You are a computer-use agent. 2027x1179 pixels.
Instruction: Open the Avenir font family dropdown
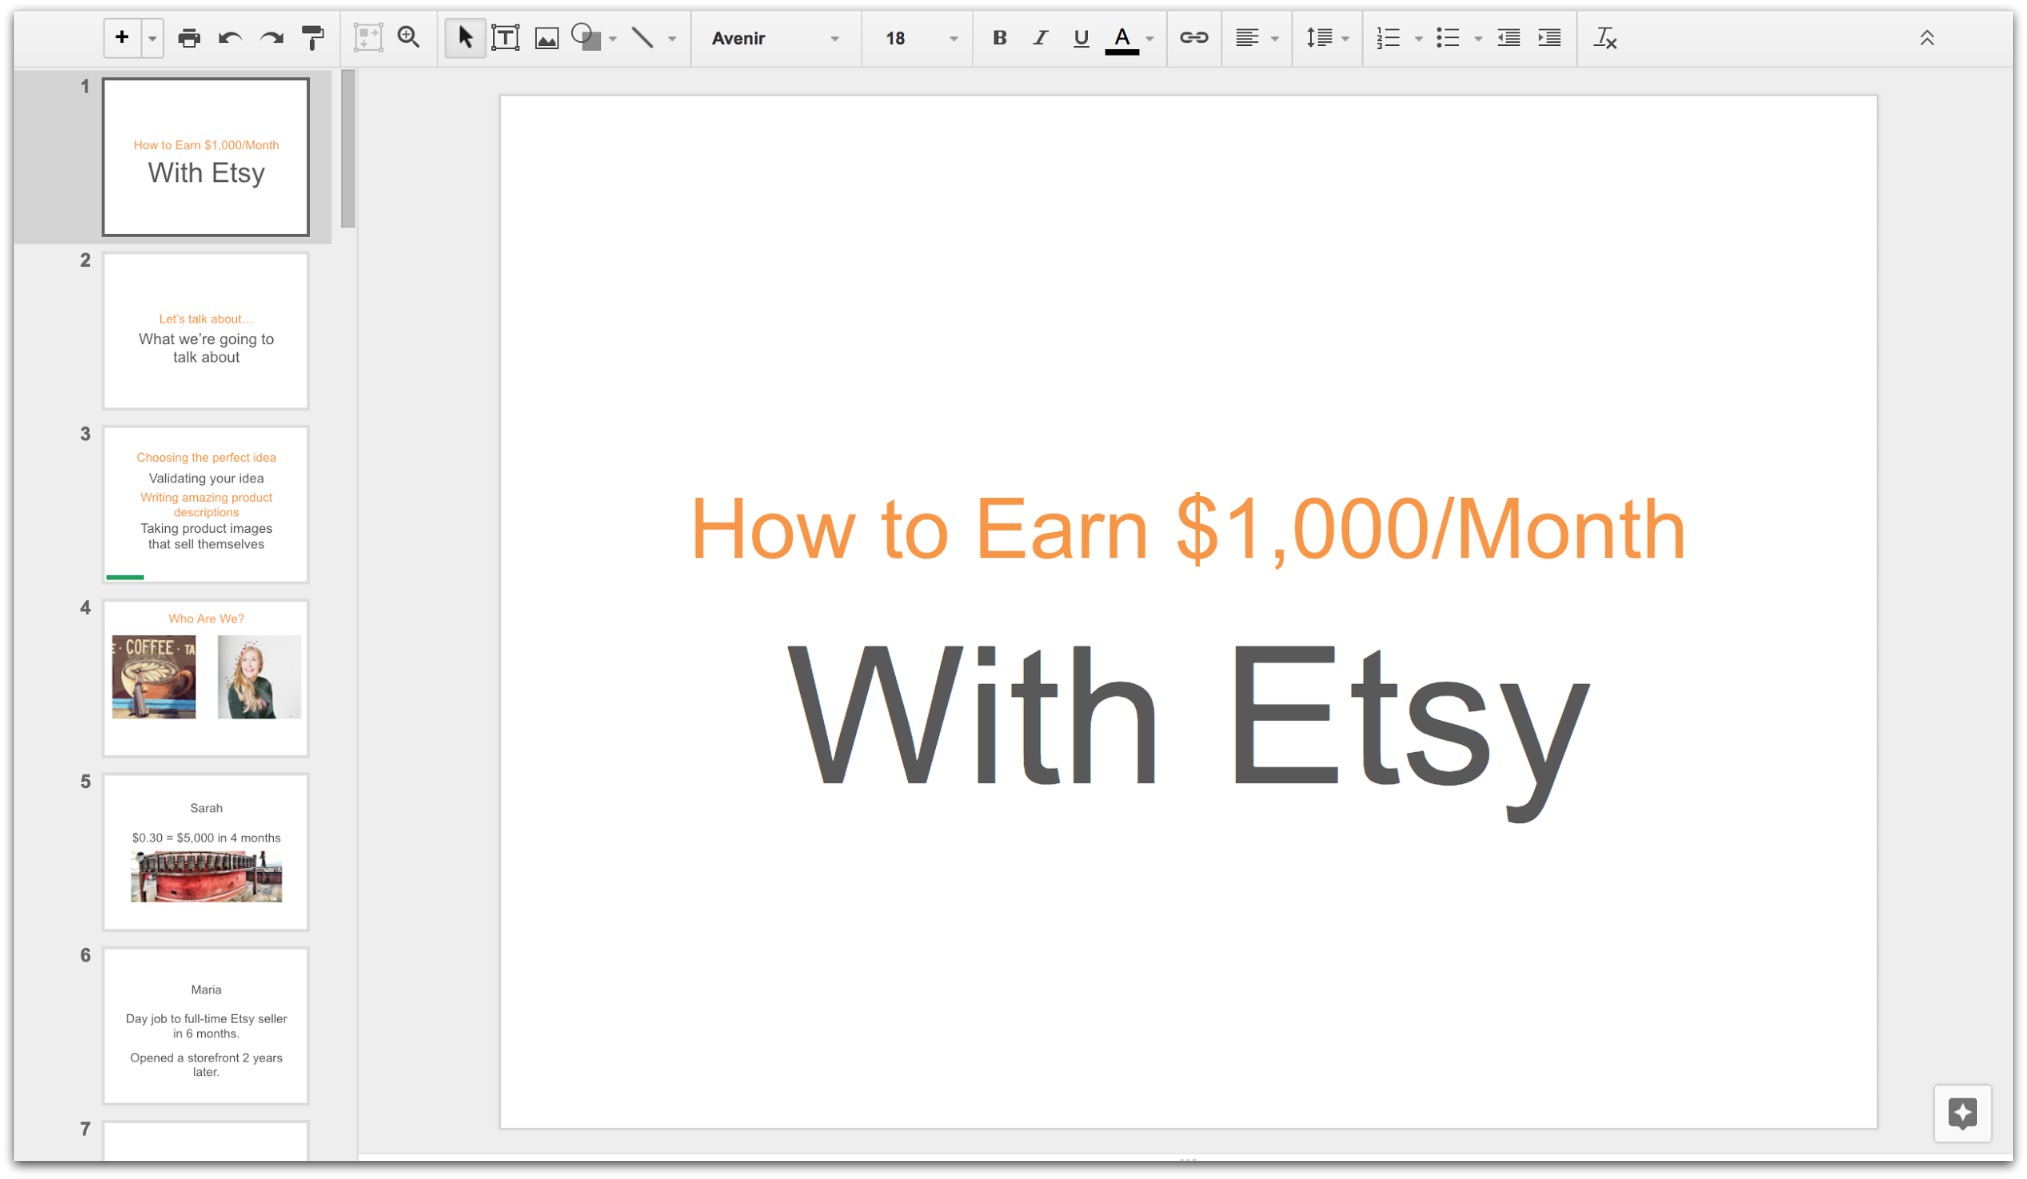(775, 38)
